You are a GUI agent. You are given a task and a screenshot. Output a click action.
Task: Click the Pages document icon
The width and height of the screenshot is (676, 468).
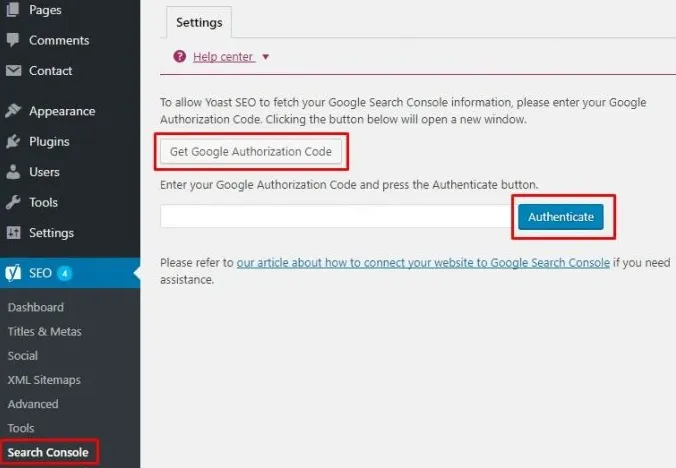[x=13, y=9]
